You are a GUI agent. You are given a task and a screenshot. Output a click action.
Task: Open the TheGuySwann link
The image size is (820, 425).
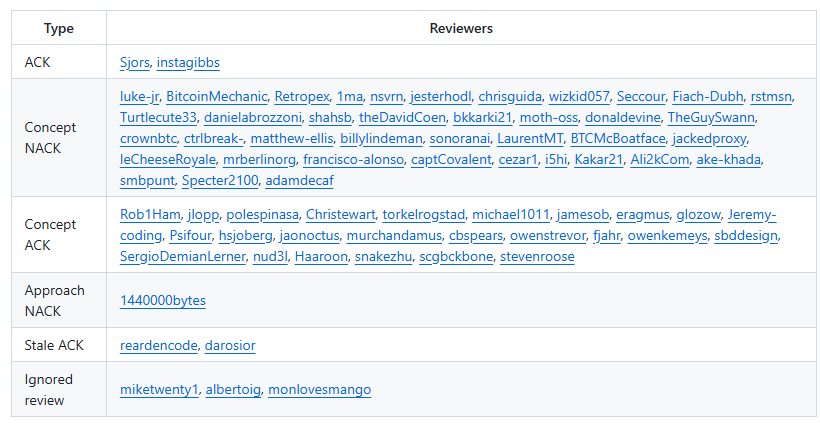click(x=711, y=118)
